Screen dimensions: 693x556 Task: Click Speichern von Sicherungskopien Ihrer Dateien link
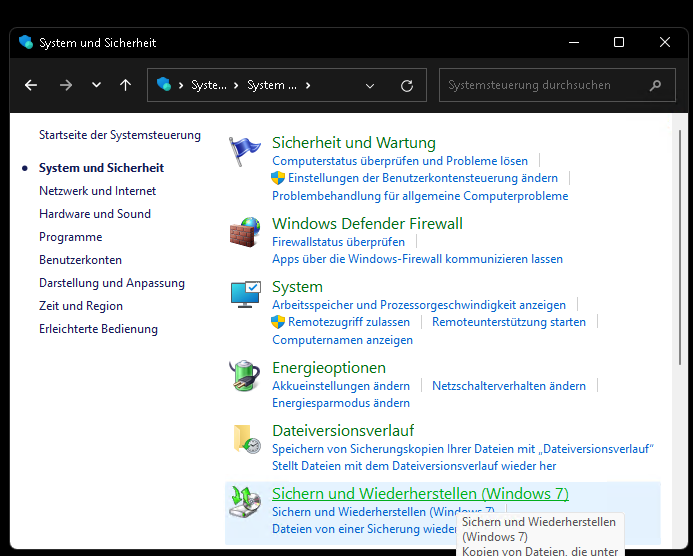pyautogui.click(x=463, y=449)
